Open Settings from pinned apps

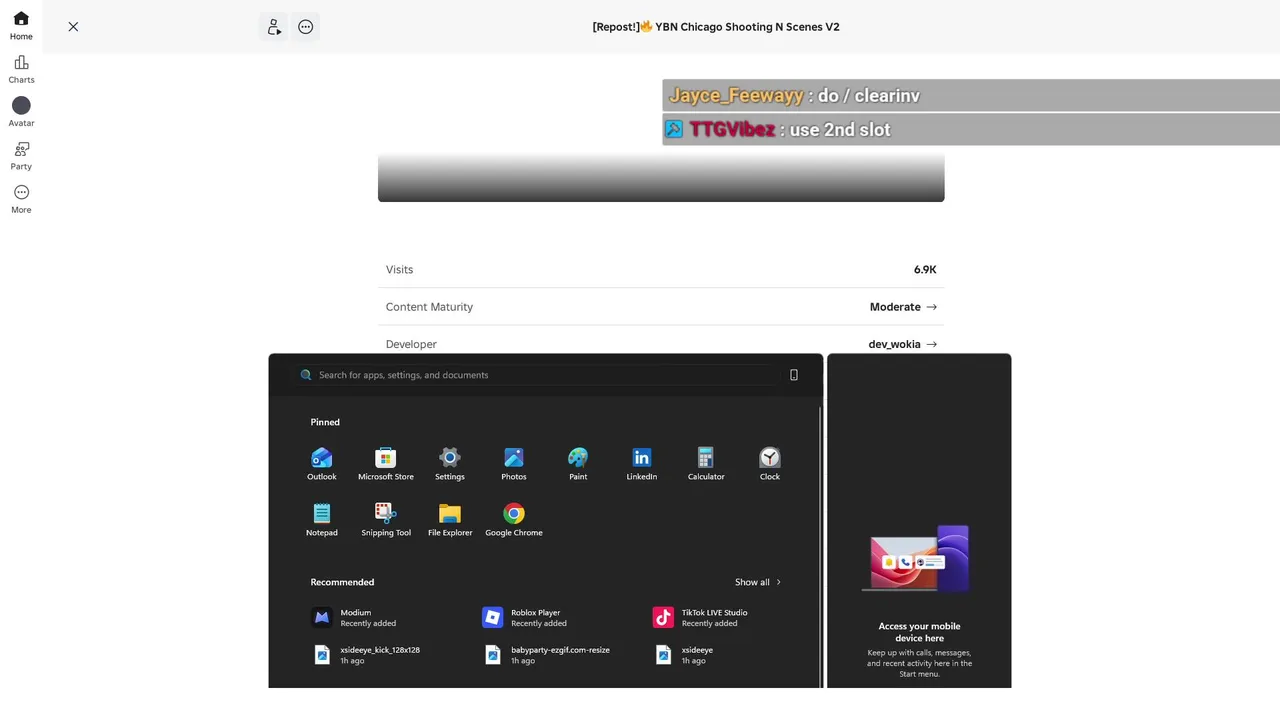click(450, 464)
